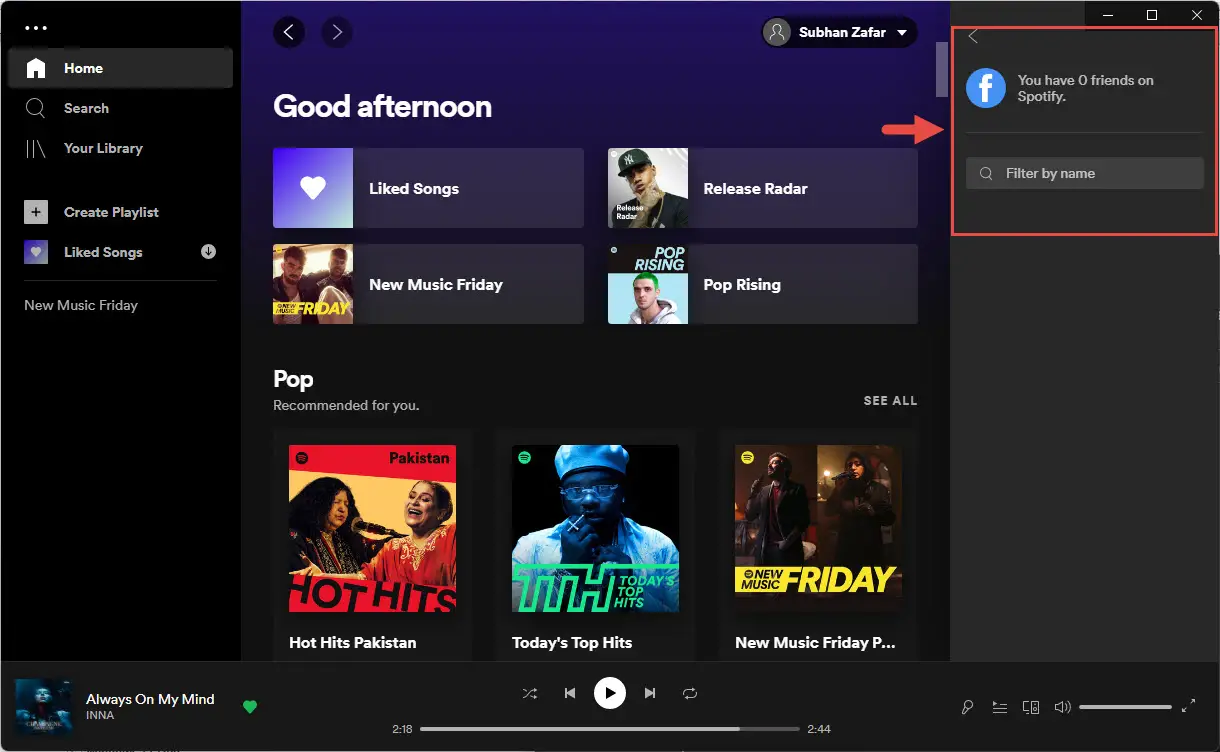Click the profile avatar icon
Image resolution: width=1220 pixels, height=752 pixels.
pyautogui.click(x=777, y=32)
